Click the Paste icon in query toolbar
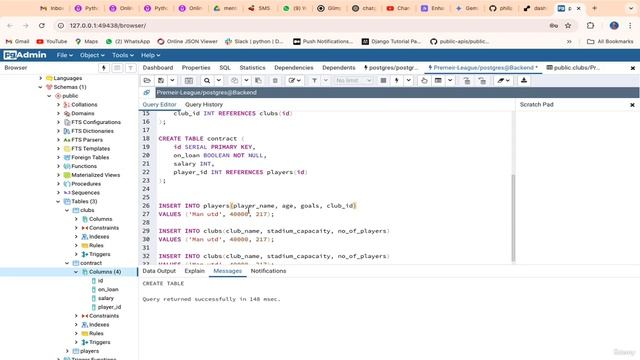The height and width of the screenshot is (360, 640). tap(258, 80)
